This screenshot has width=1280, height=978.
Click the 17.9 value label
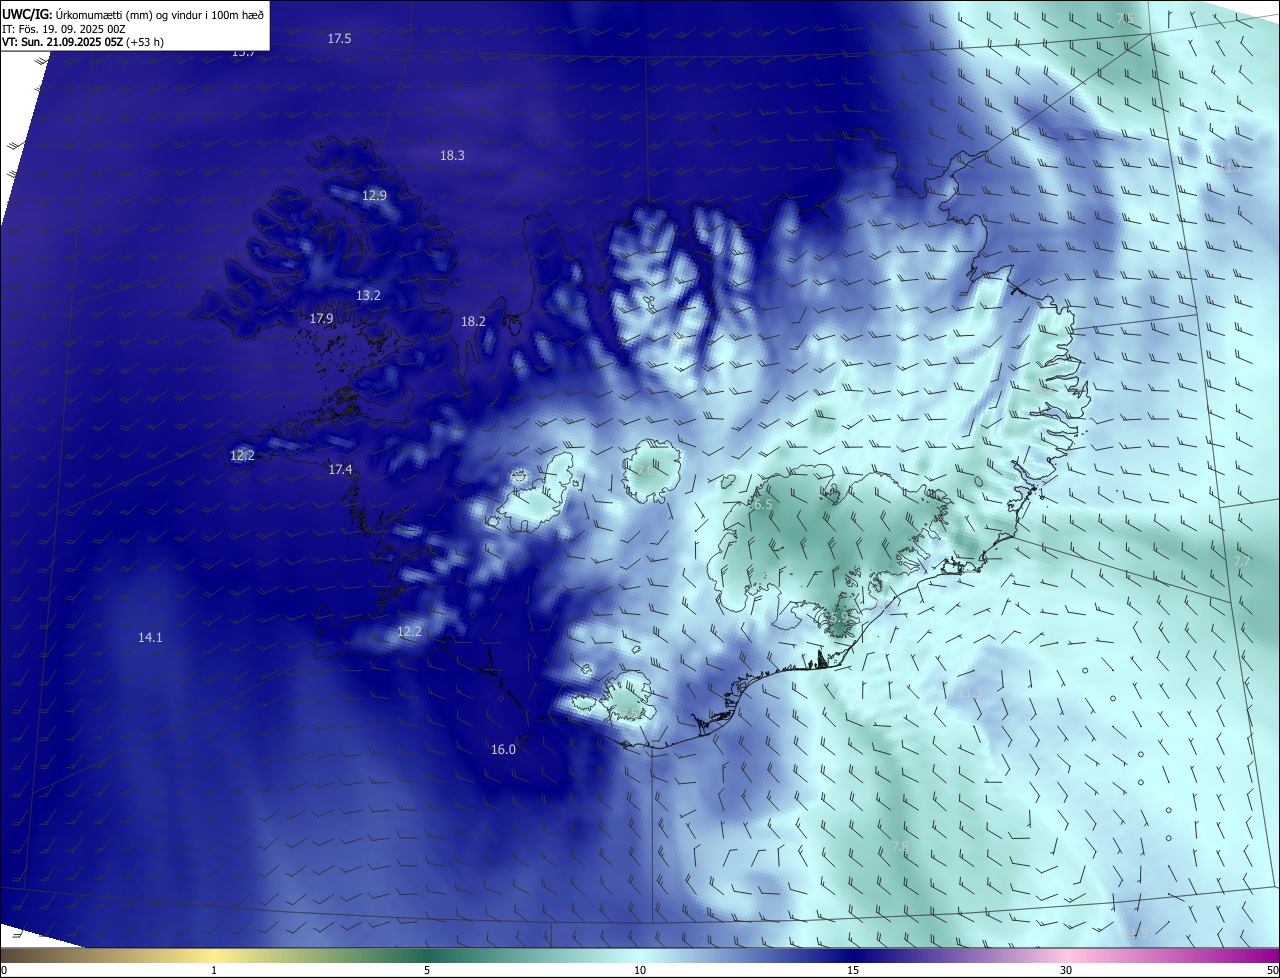click(321, 318)
